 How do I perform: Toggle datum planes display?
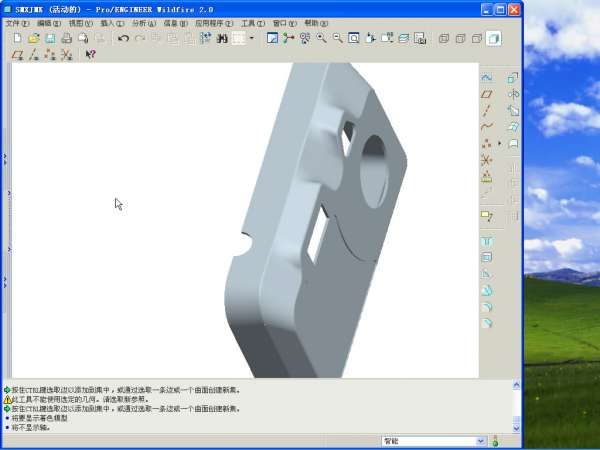click(x=18, y=55)
